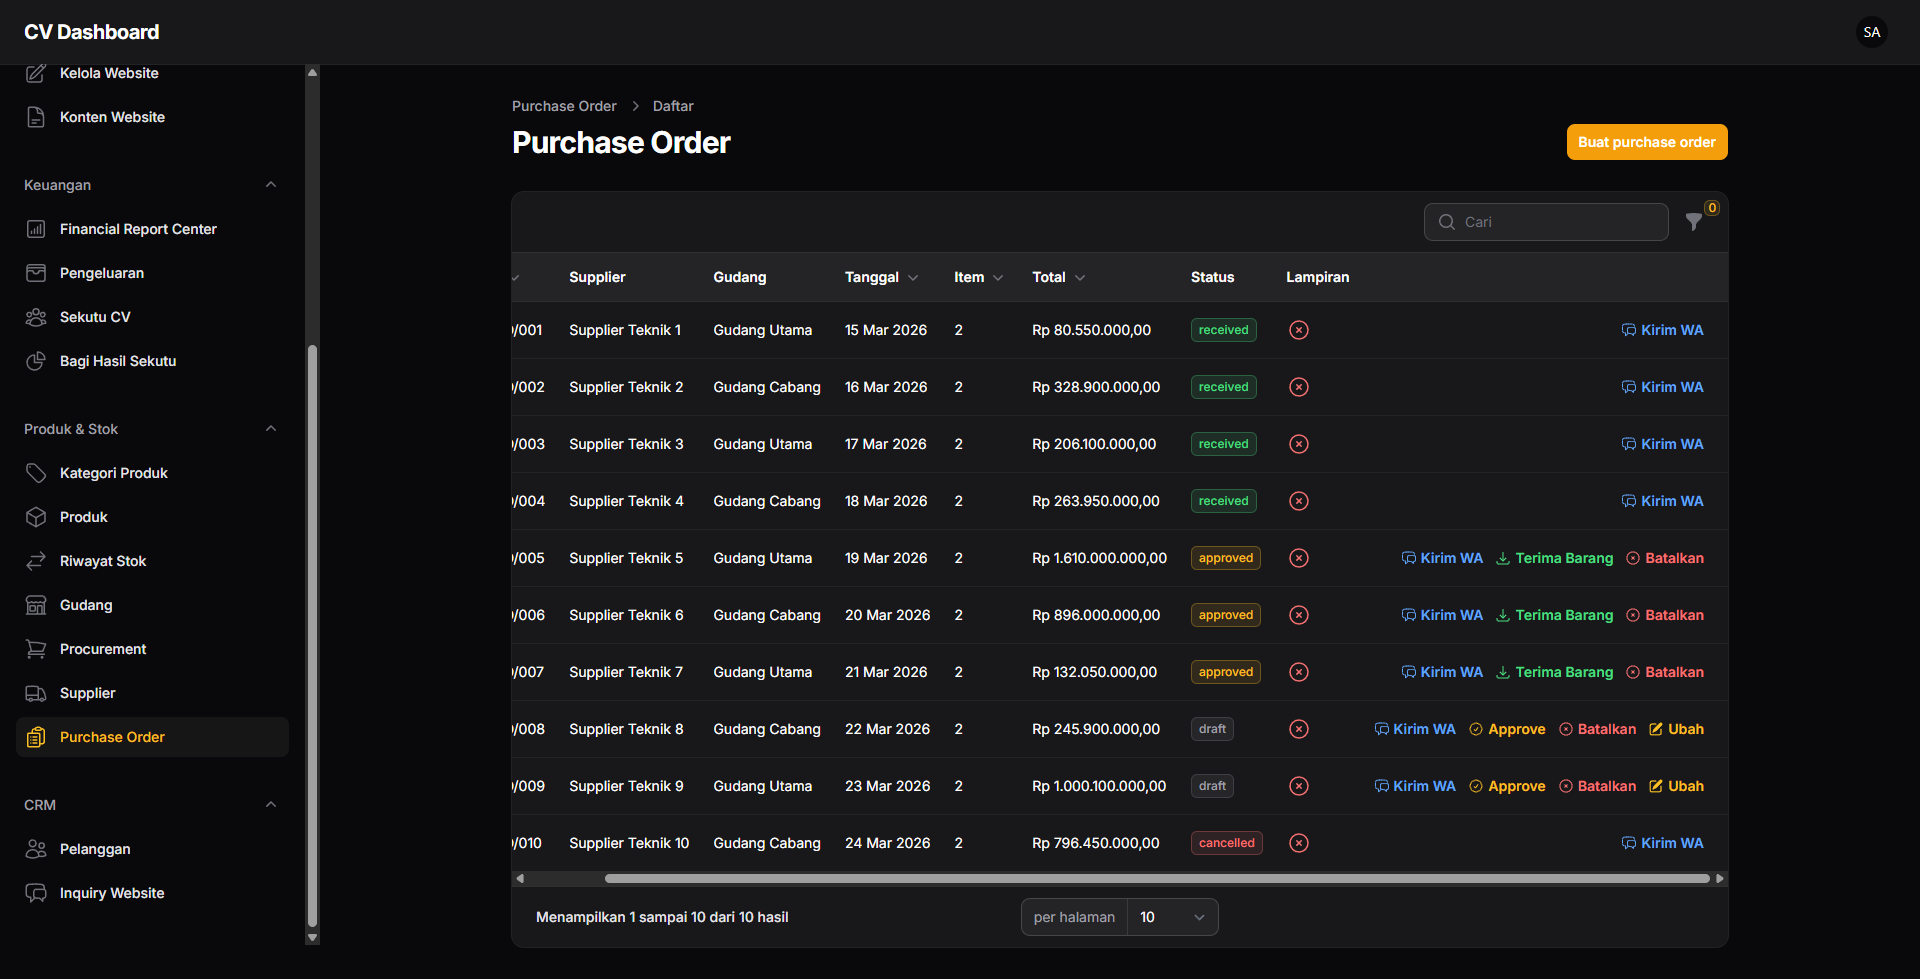Open the filter icon with the zero badge

point(1694,222)
